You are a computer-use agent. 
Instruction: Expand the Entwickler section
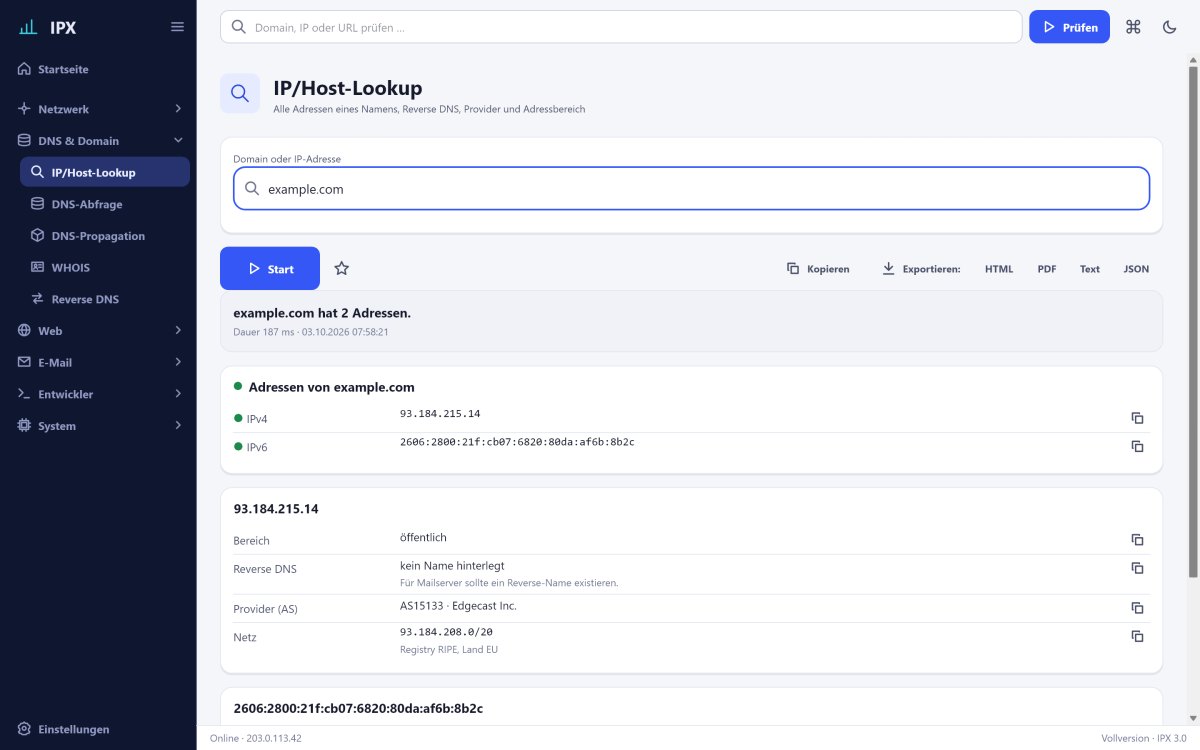click(x=98, y=394)
